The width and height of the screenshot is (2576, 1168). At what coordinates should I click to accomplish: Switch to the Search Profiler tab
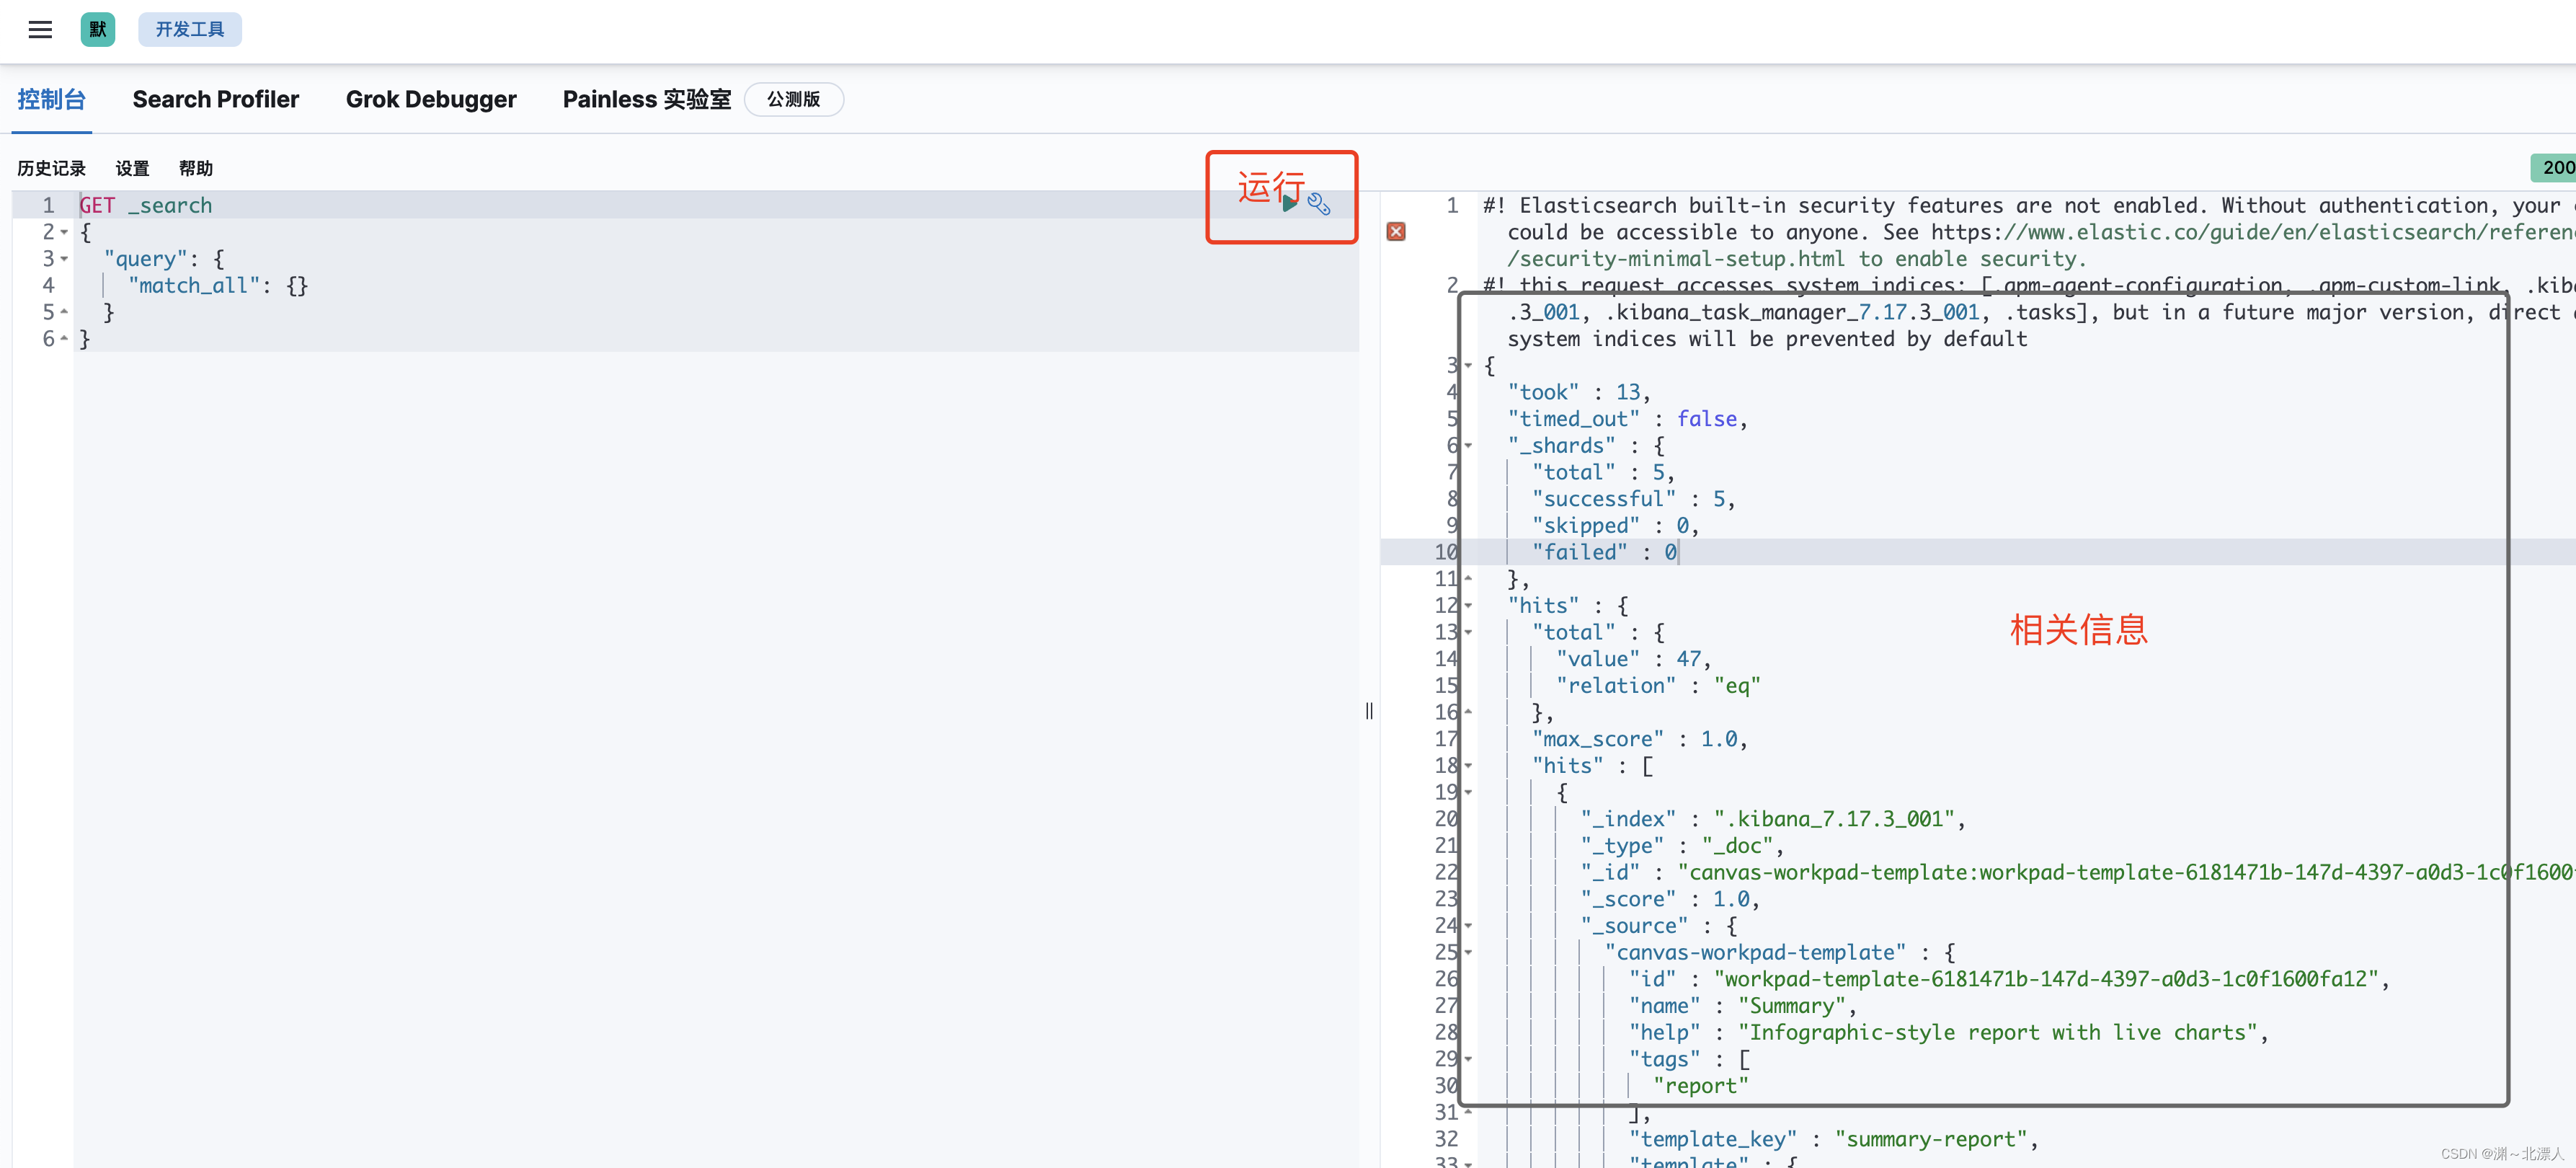215,99
